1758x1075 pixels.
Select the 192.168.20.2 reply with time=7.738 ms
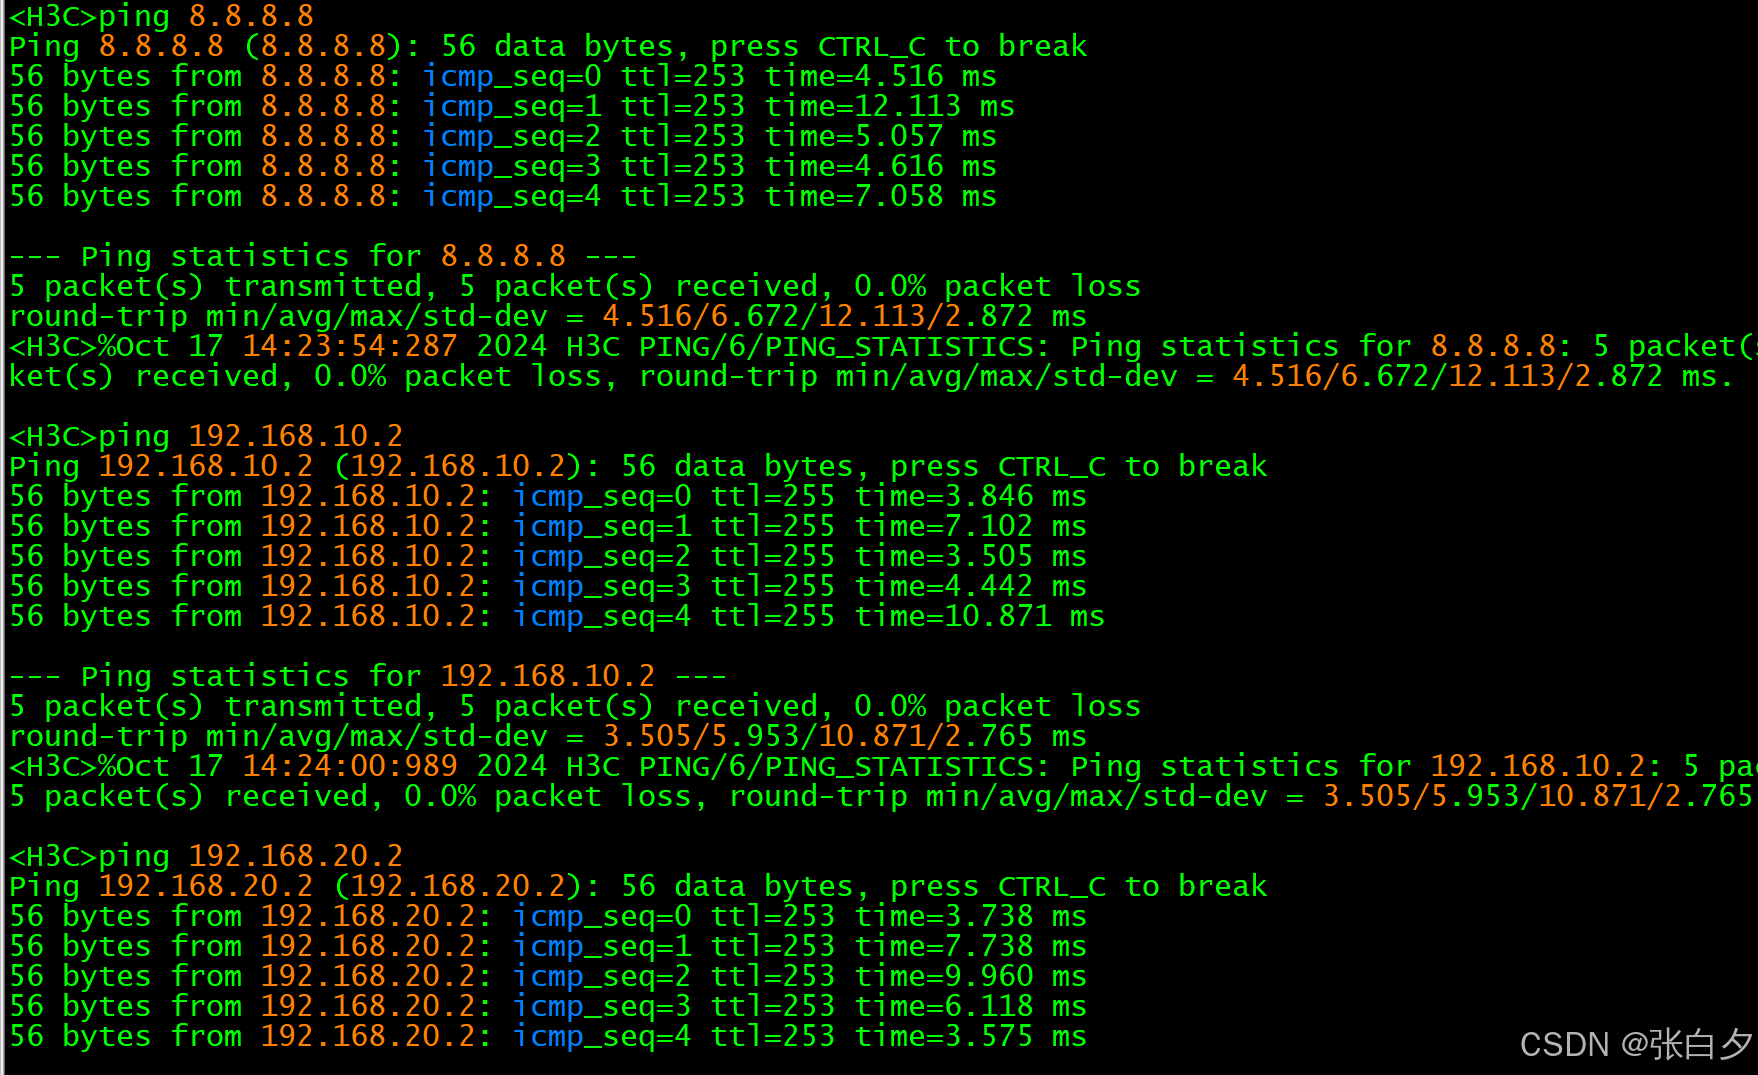[548, 946]
